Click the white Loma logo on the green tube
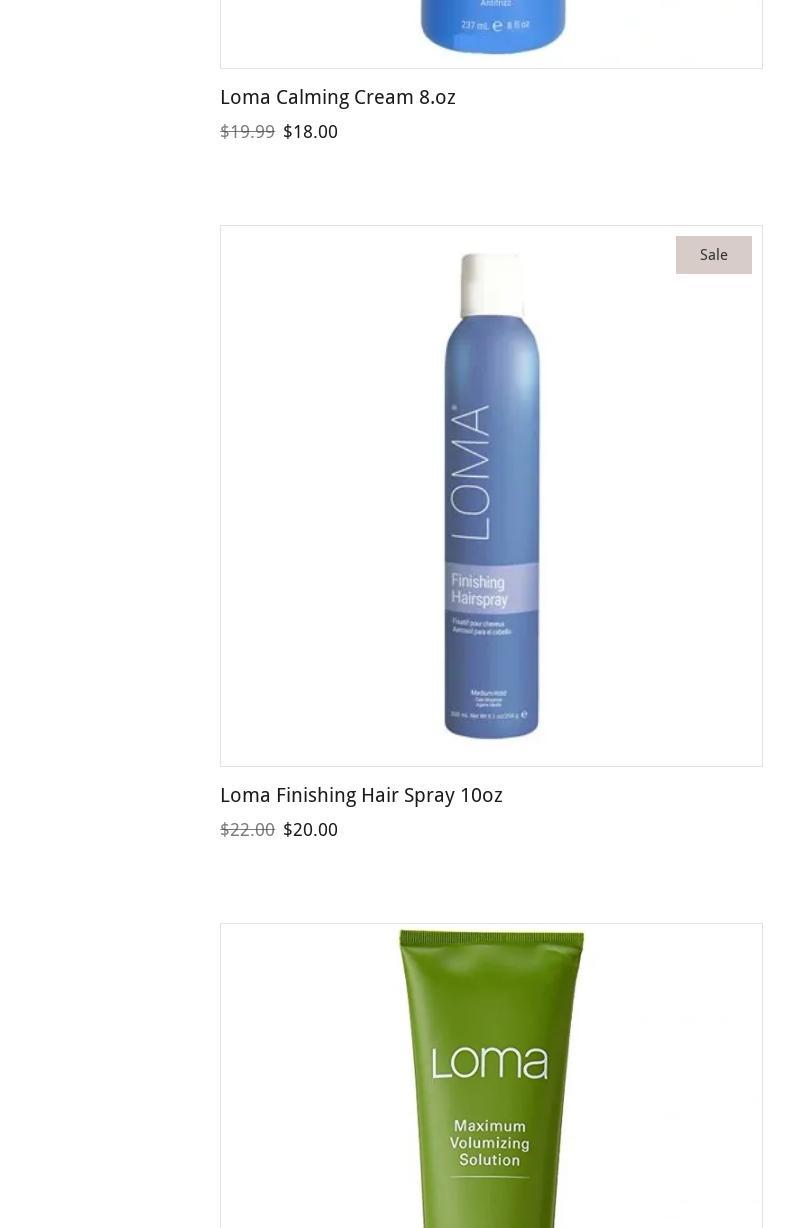This screenshot has height=1228, width=785. [490, 1061]
